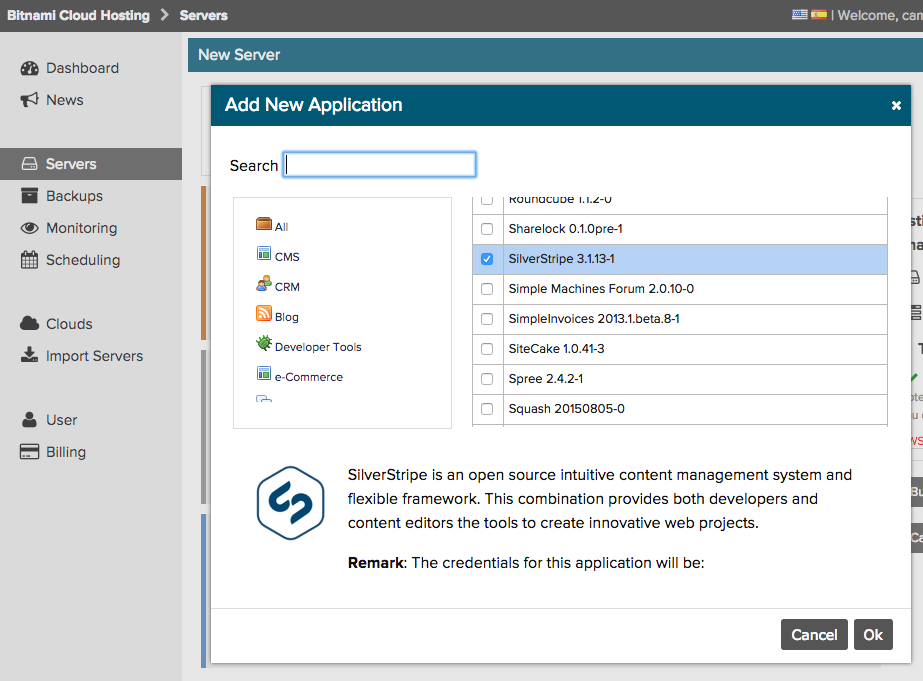Click the Servers breadcrumb link
Image resolution: width=923 pixels, height=681 pixels.
204,15
